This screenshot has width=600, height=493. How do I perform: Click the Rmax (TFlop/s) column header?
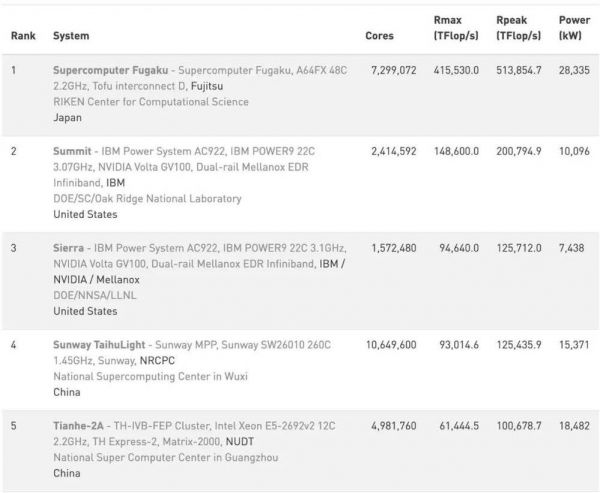457,29
